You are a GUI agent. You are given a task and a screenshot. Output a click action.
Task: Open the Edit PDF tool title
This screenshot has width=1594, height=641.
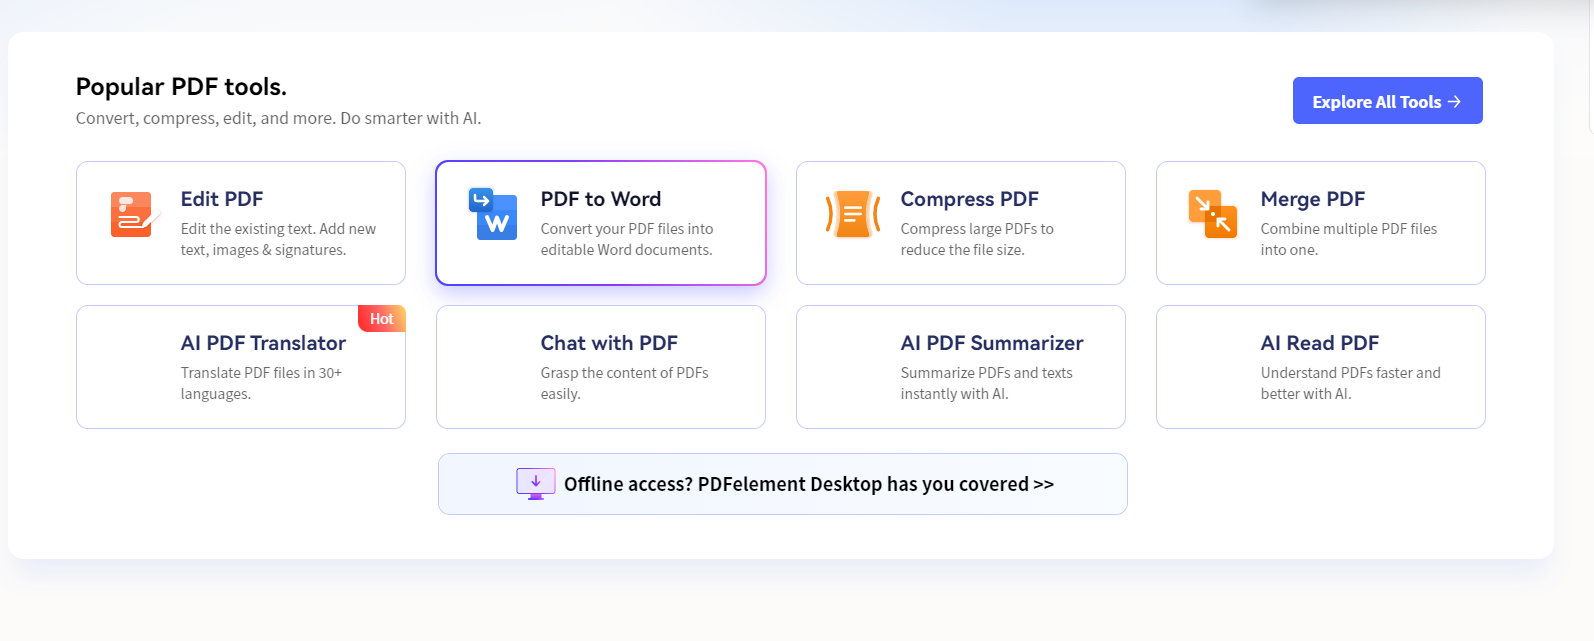222,199
